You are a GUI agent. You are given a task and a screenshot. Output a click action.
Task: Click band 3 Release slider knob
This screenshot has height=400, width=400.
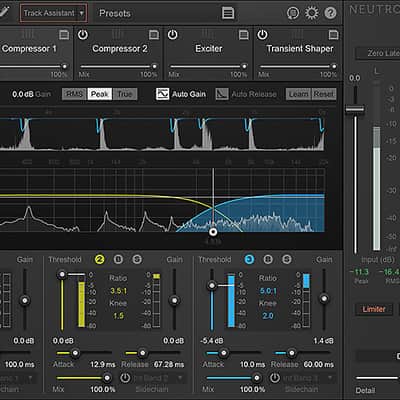(292, 353)
